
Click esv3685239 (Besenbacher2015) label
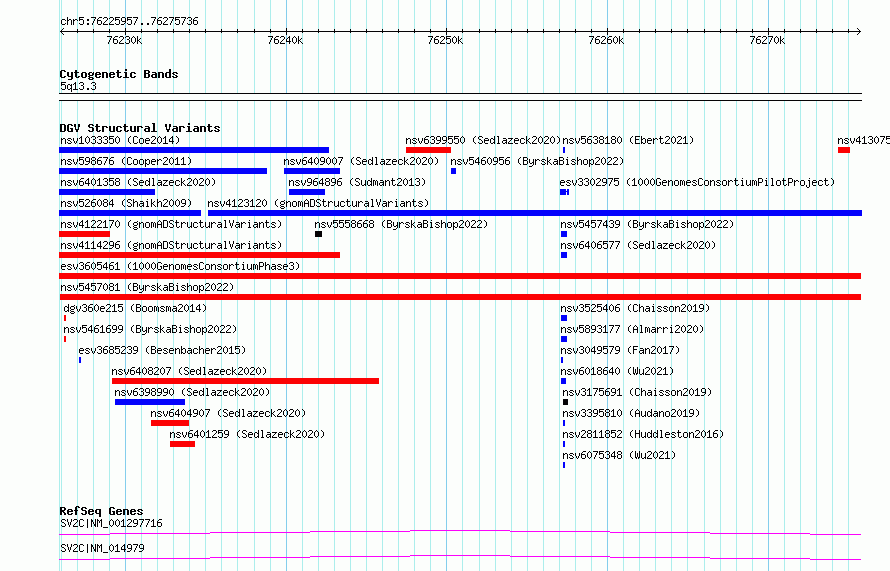point(162,350)
